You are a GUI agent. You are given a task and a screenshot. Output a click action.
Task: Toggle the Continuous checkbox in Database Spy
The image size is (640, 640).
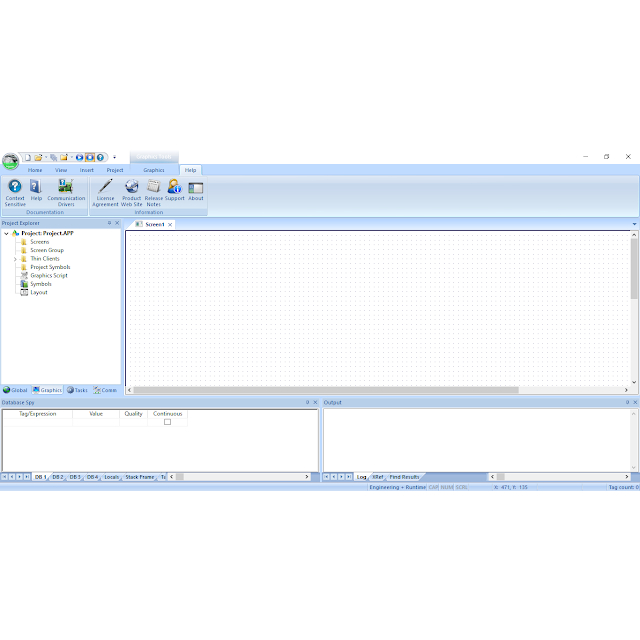(x=167, y=422)
